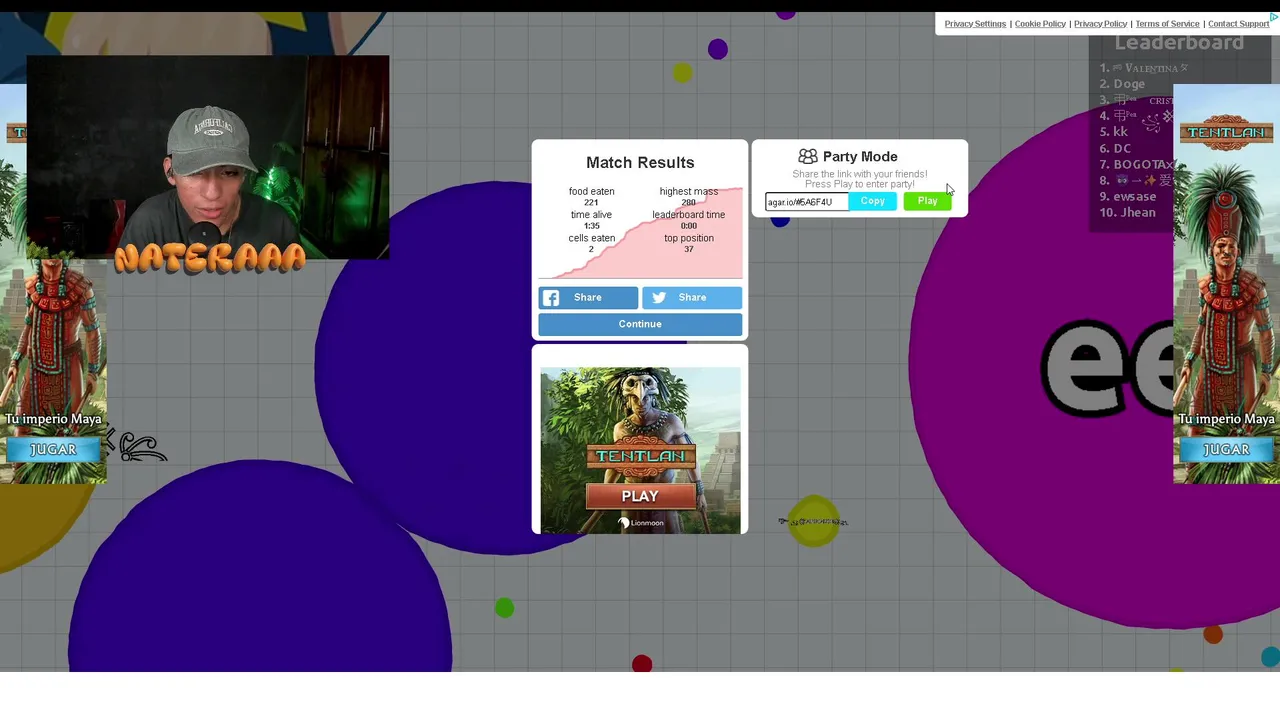Open Contact Support link

[1238, 24]
